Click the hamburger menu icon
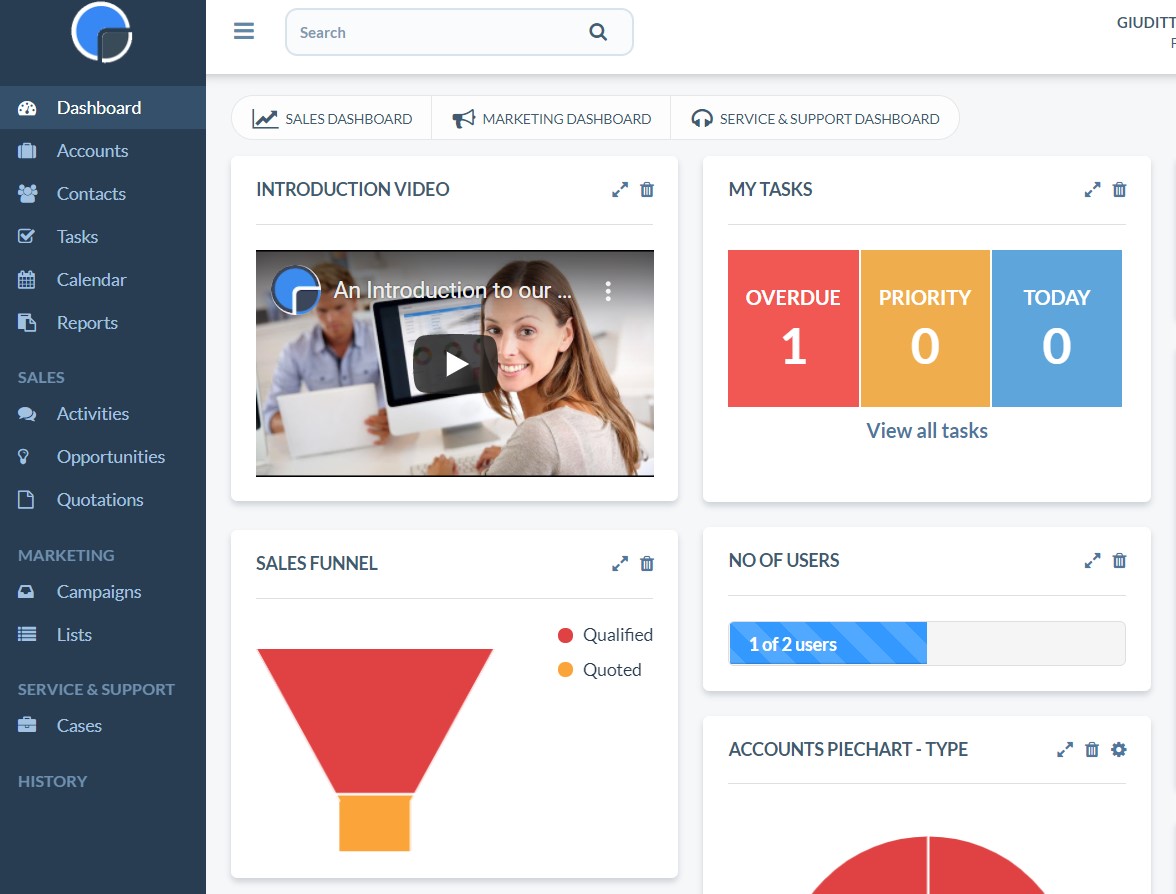 coord(244,31)
